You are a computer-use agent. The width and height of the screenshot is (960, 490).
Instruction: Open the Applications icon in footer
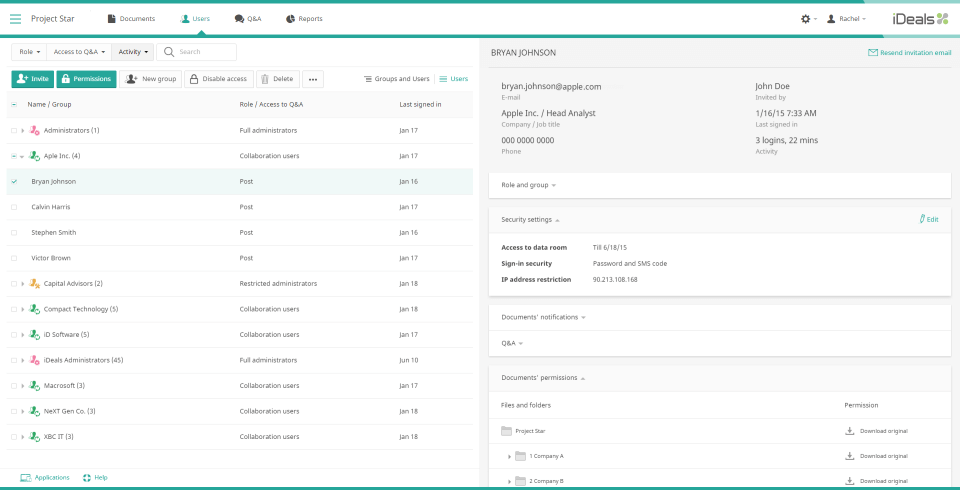(x=26, y=478)
